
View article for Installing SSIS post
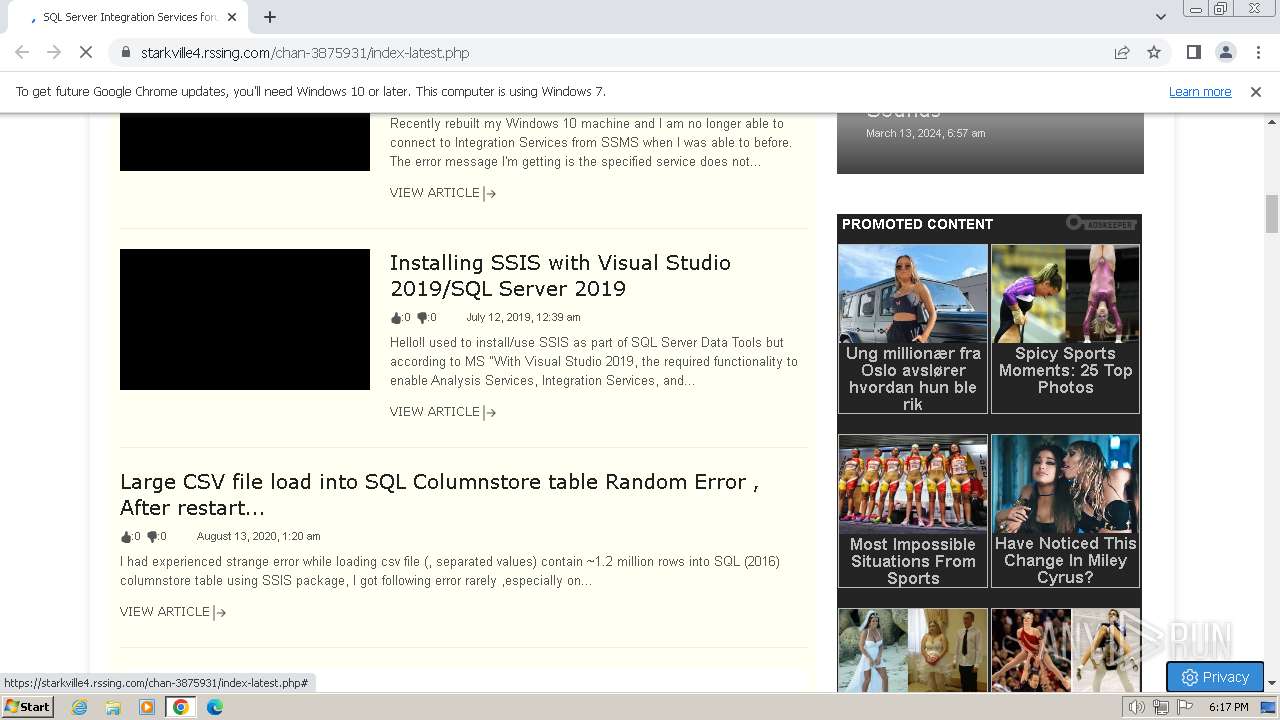pos(442,412)
